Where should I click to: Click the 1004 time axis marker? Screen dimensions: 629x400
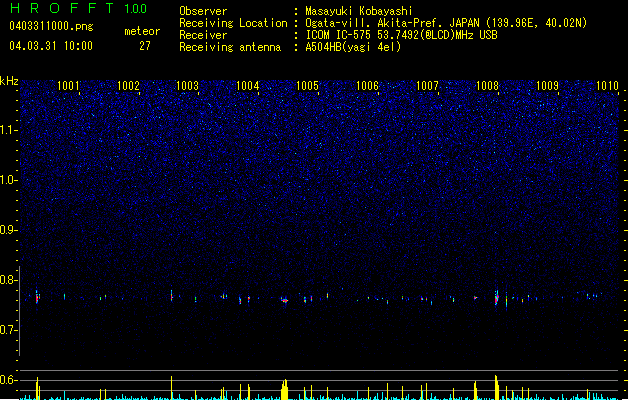[248, 86]
